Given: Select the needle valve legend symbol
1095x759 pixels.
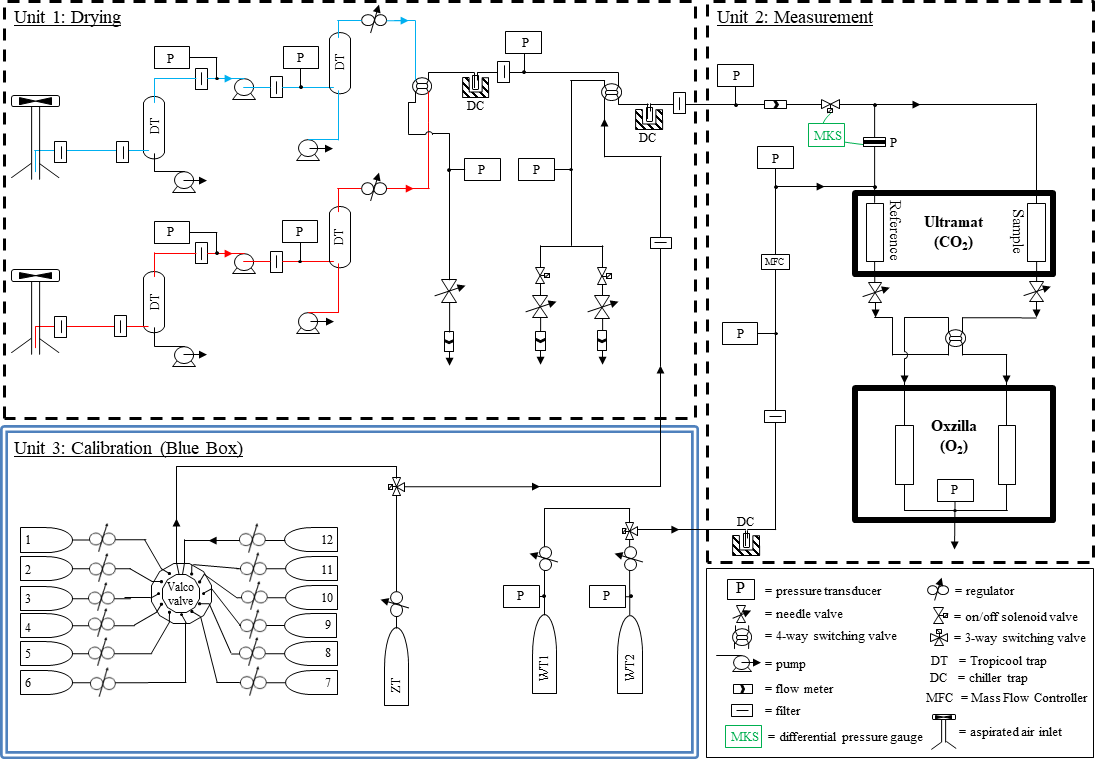Looking at the screenshot, I should pyautogui.click(x=740, y=612).
